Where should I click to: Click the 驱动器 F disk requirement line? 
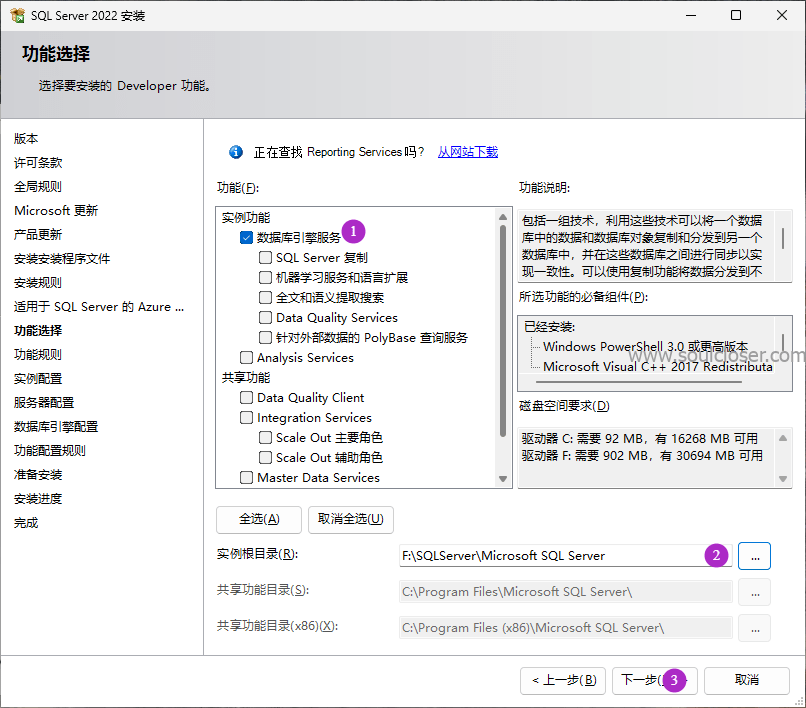pyautogui.click(x=642, y=456)
